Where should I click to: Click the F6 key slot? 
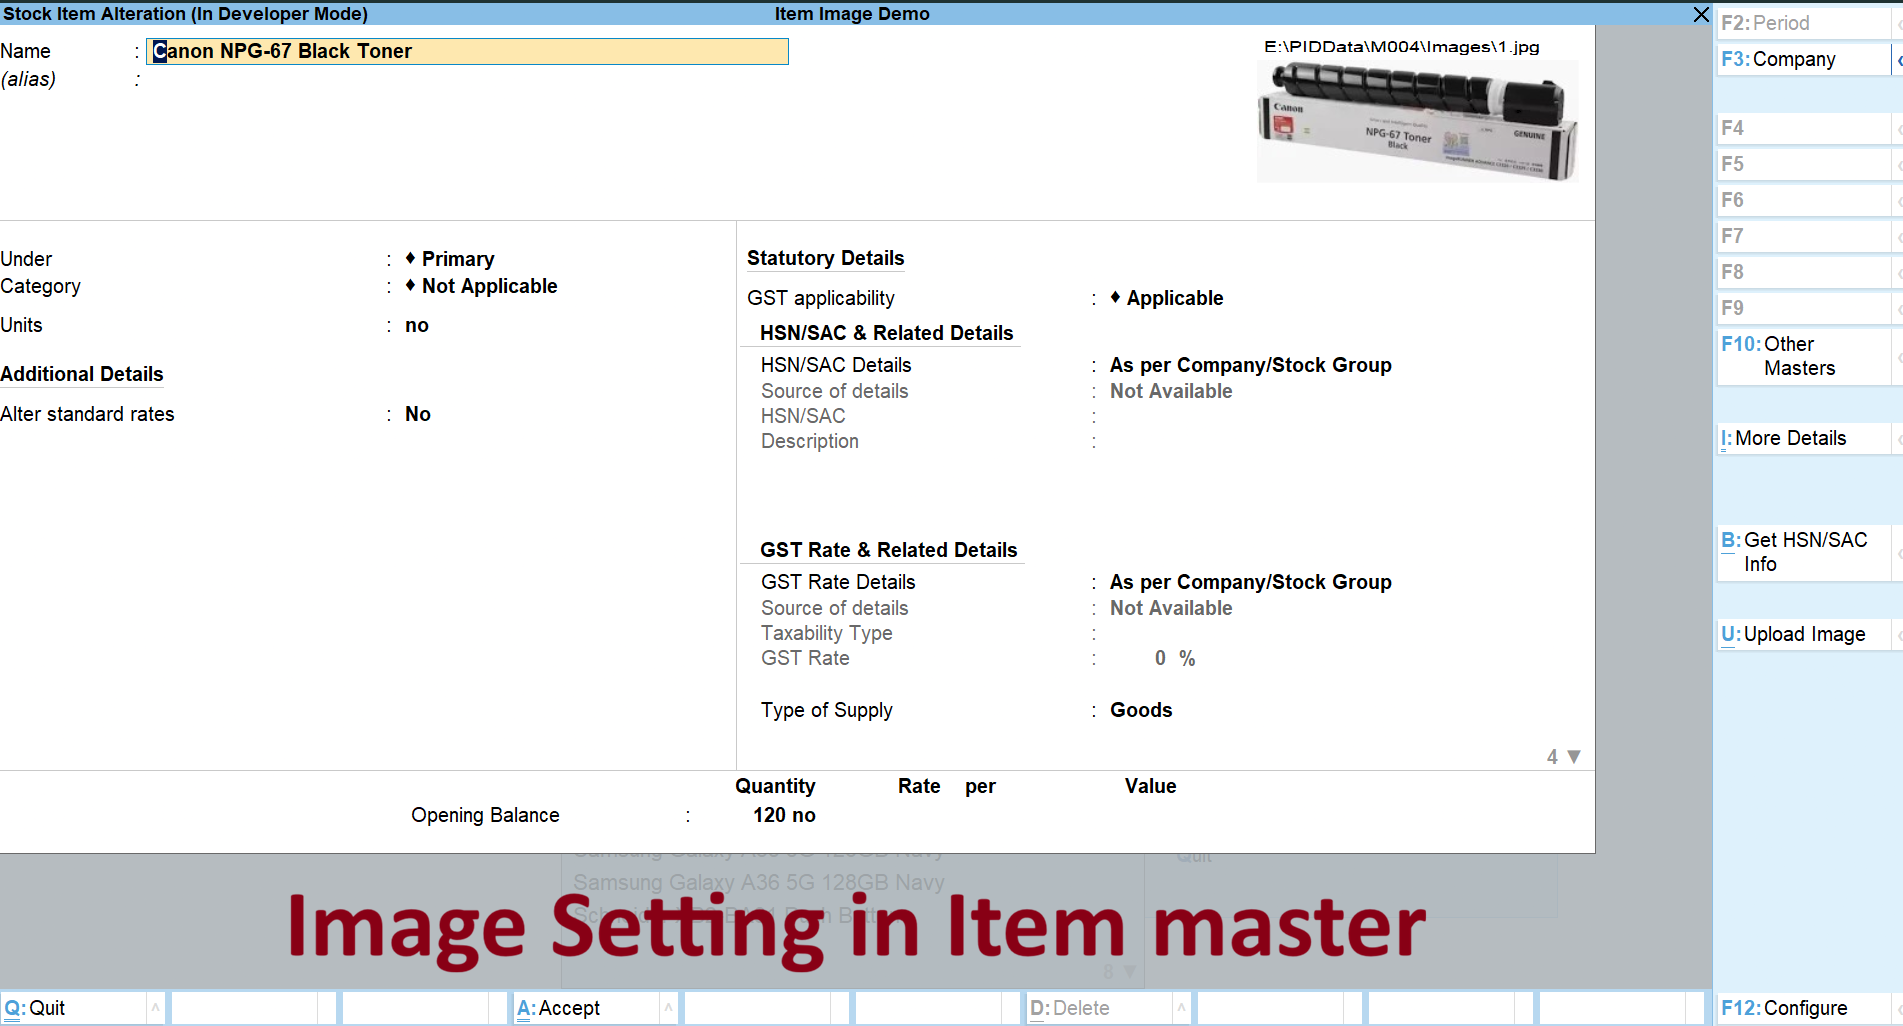pyautogui.click(x=1803, y=200)
